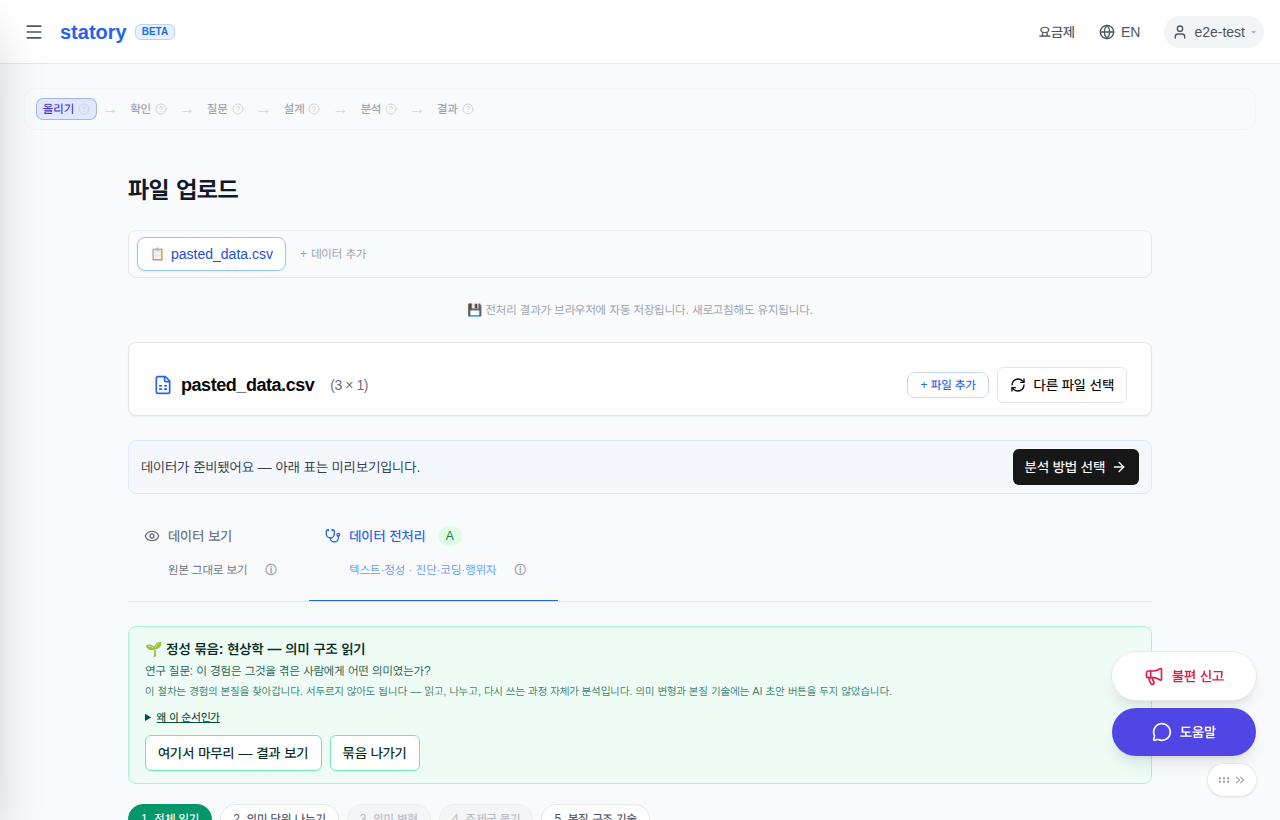Show help icon beside 설계
This screenshot has height=820, width=1280.
tap(314, 109)
